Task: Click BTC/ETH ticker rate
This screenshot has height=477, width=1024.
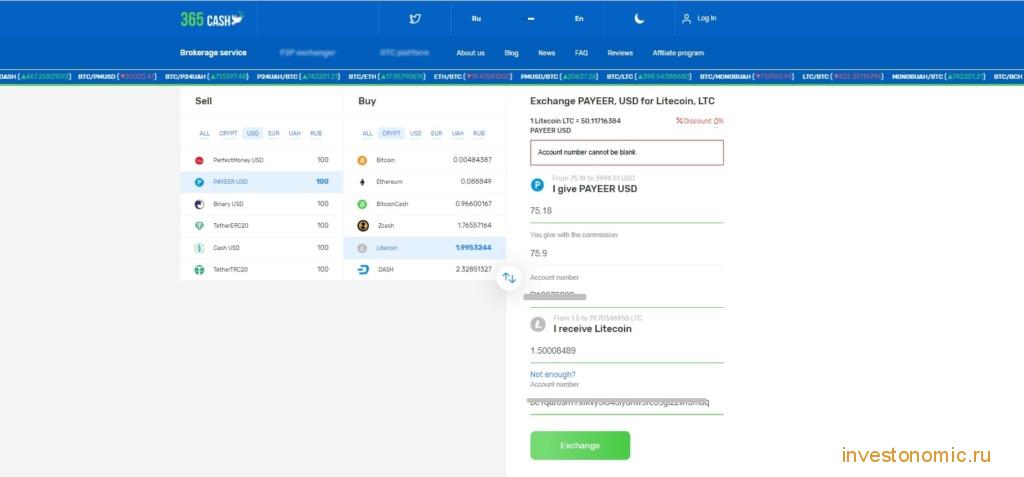Action: (x=387, y=76)
